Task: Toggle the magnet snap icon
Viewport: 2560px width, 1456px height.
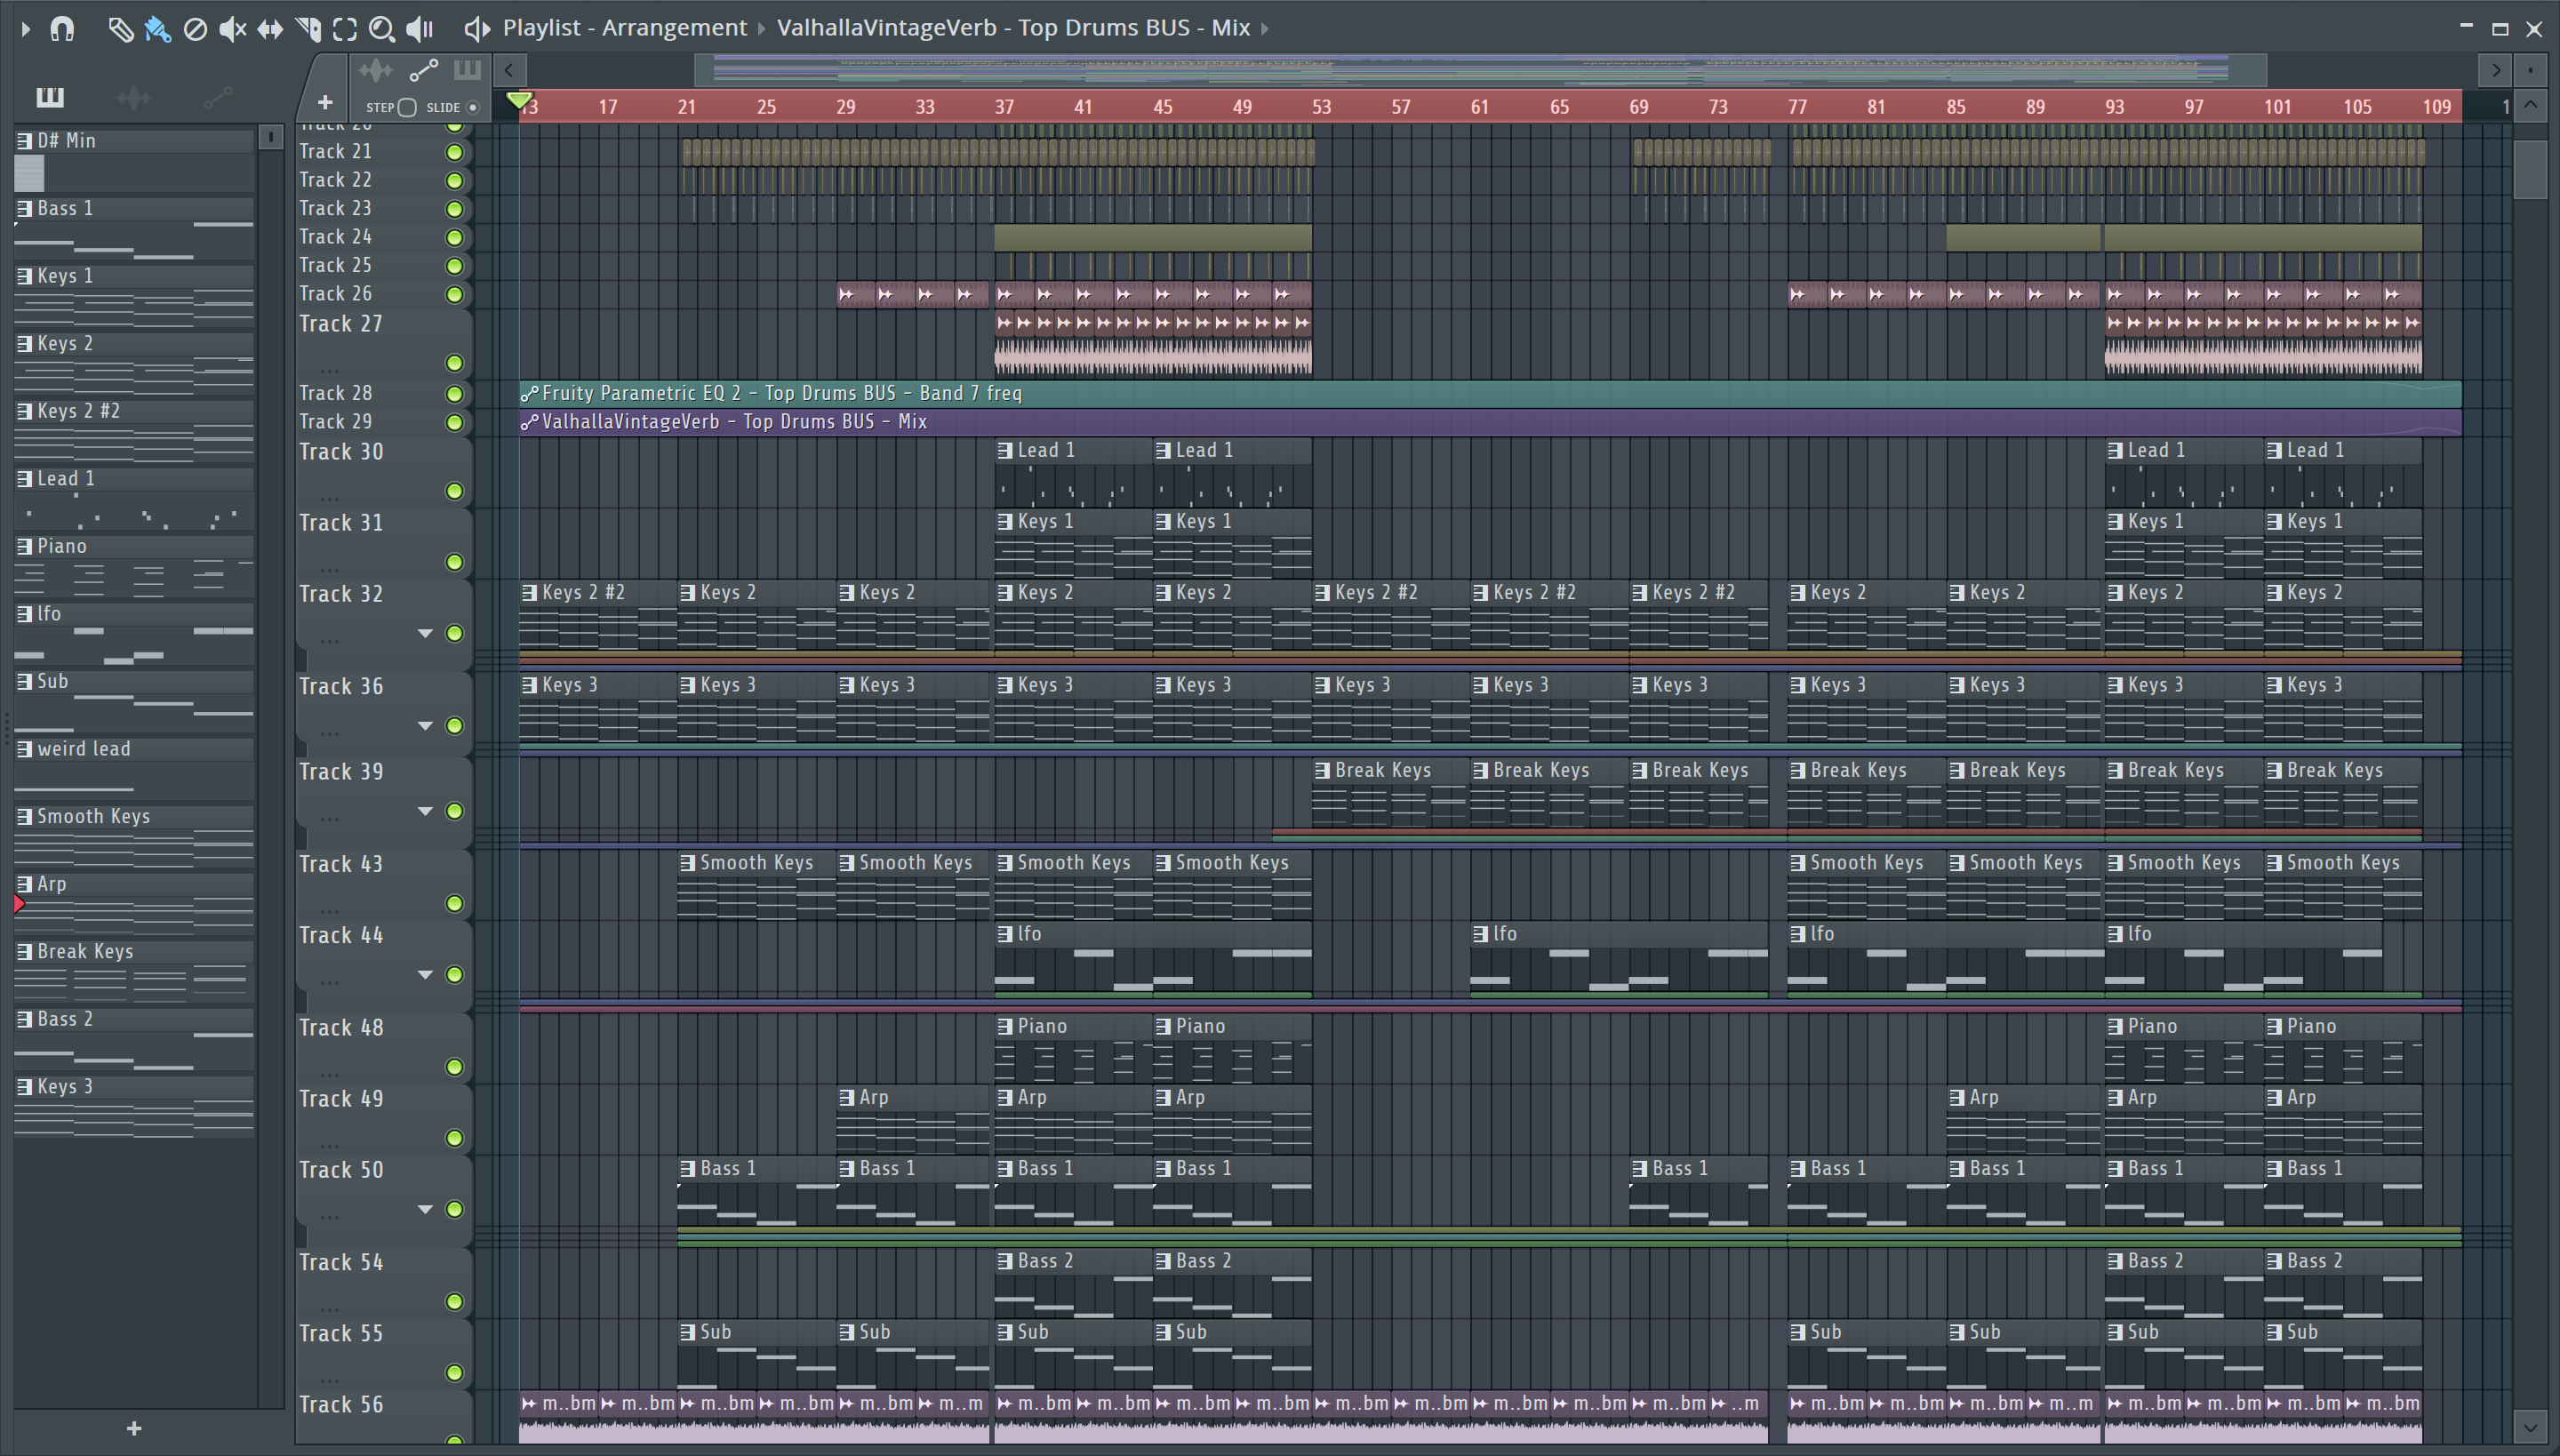Action: point(62,29)
